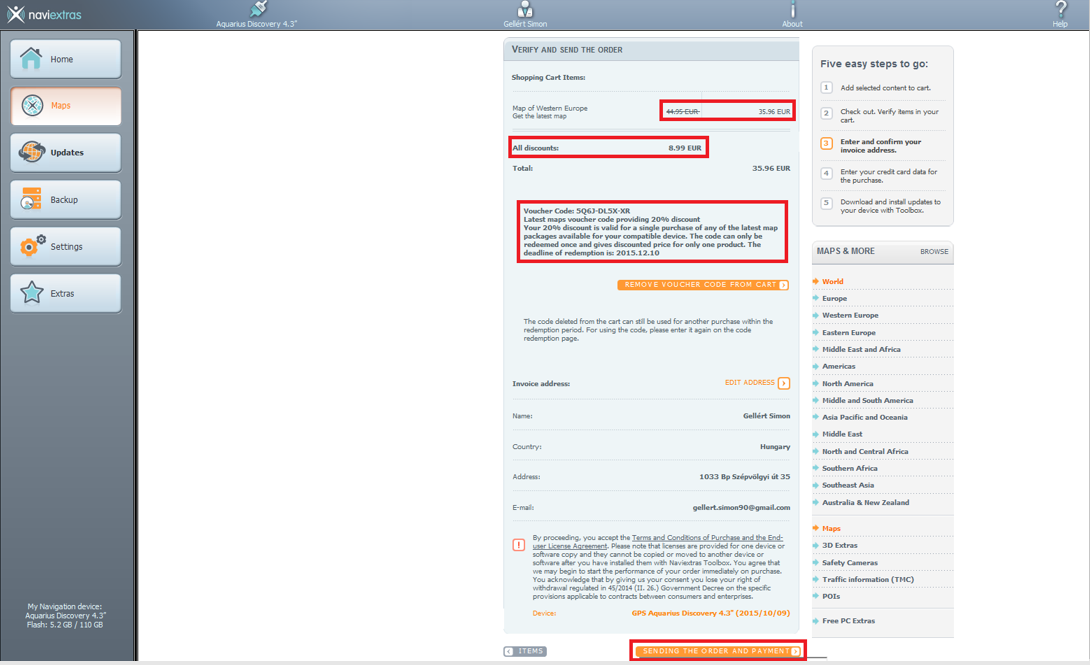Screen dimensions: 1090x665
Task: Open the Aquarius Discovery 4.3" device icon
Action: (x=257, y=10)
